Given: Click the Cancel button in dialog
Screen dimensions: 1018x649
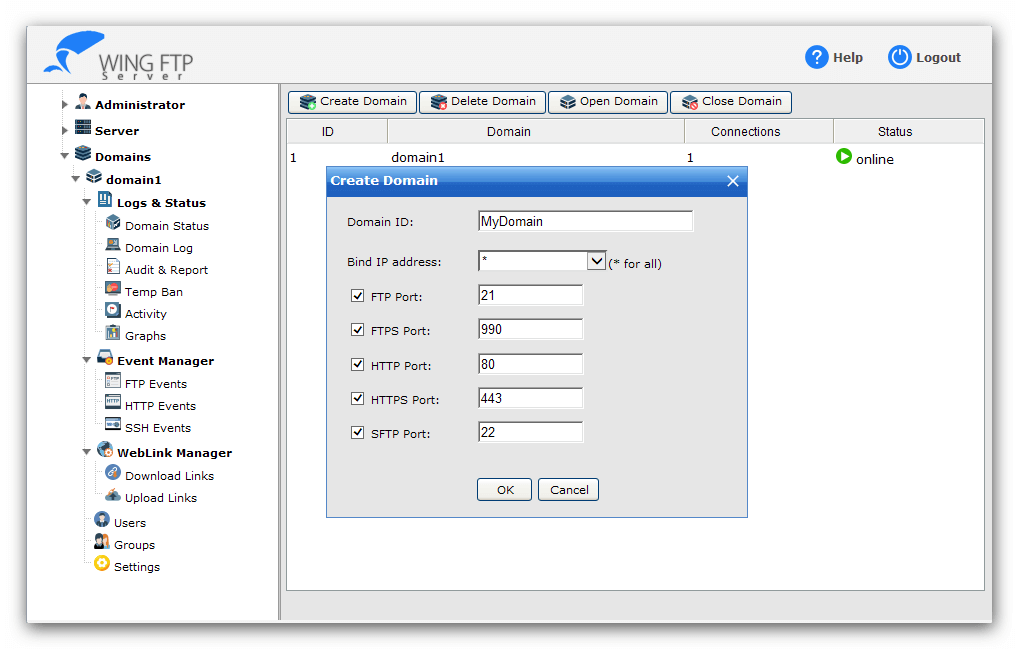Looking at the screenshot, I should click(568, 490).
